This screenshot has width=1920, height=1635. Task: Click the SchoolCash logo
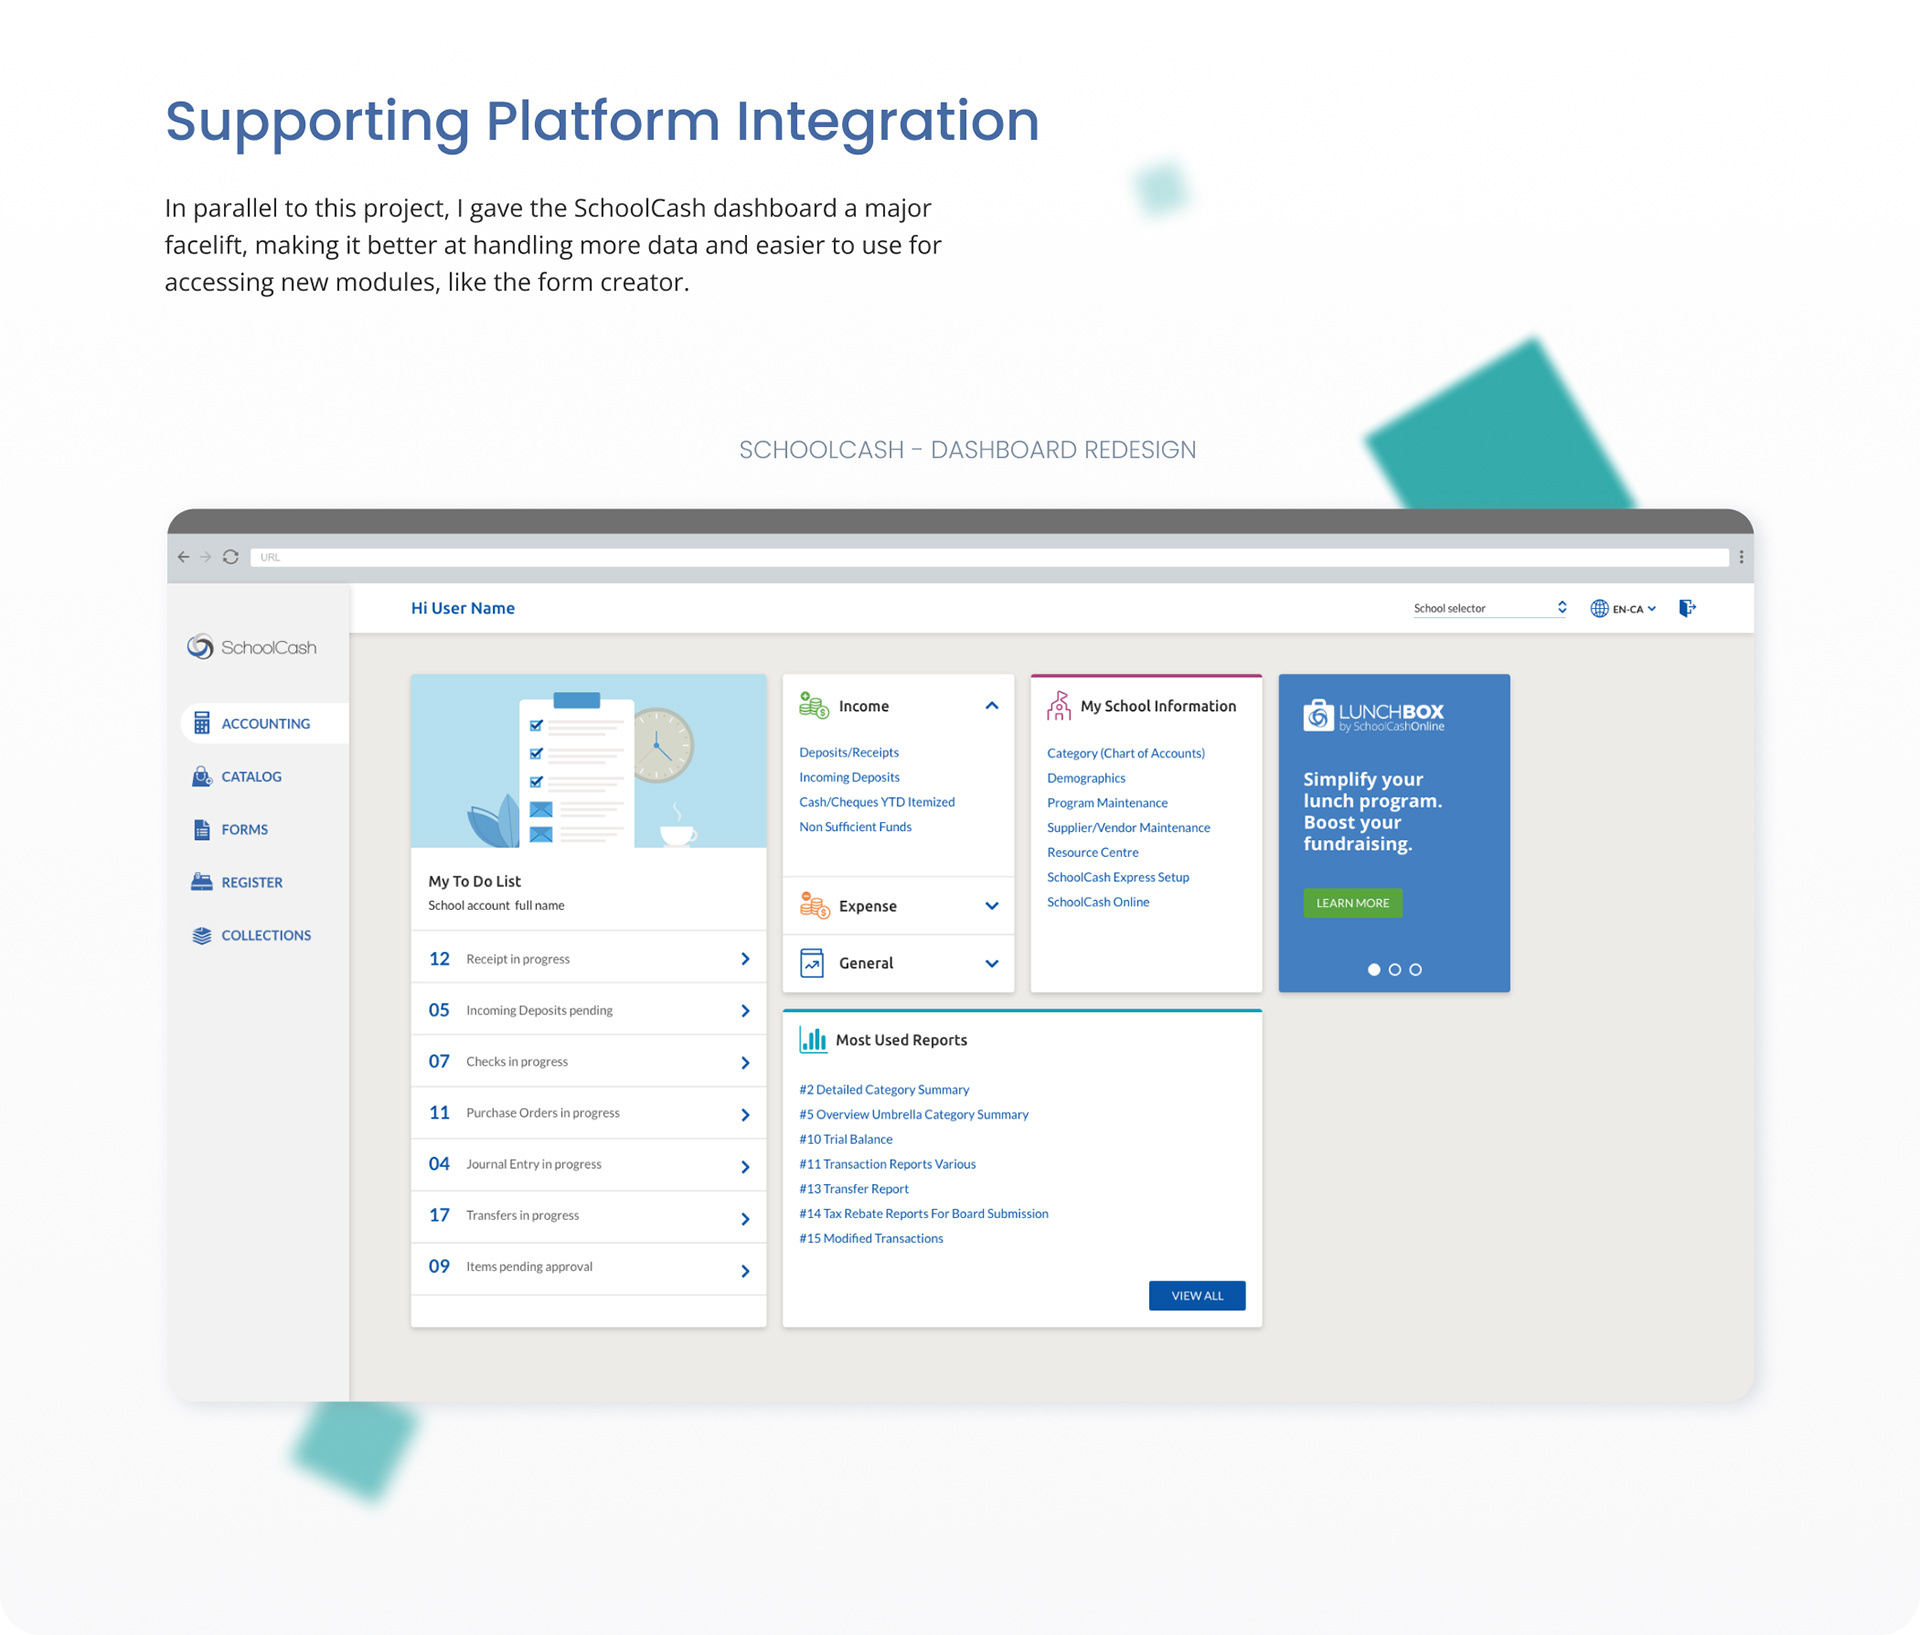click(x=252, y=647)
